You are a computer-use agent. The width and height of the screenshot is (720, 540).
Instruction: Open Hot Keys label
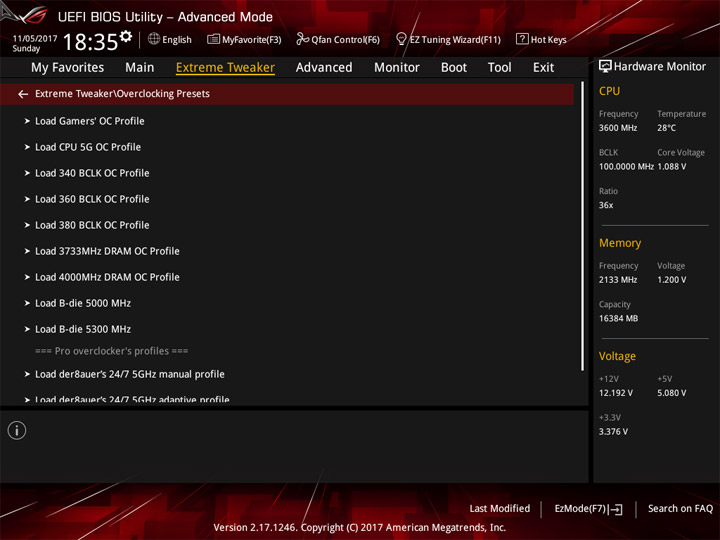click(x=549, y=40)
